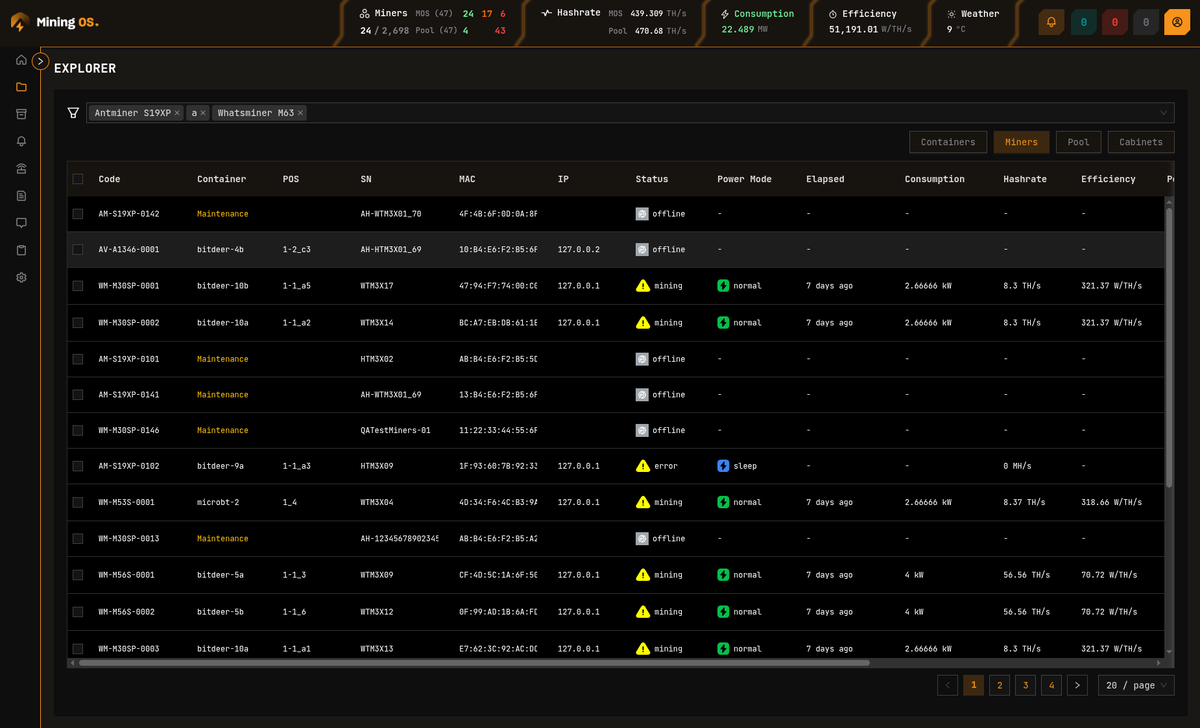Viewport: 1200px width, 728px height.
Task: Open the alerts bell in sidebar
Action: (x=21, y=141)
